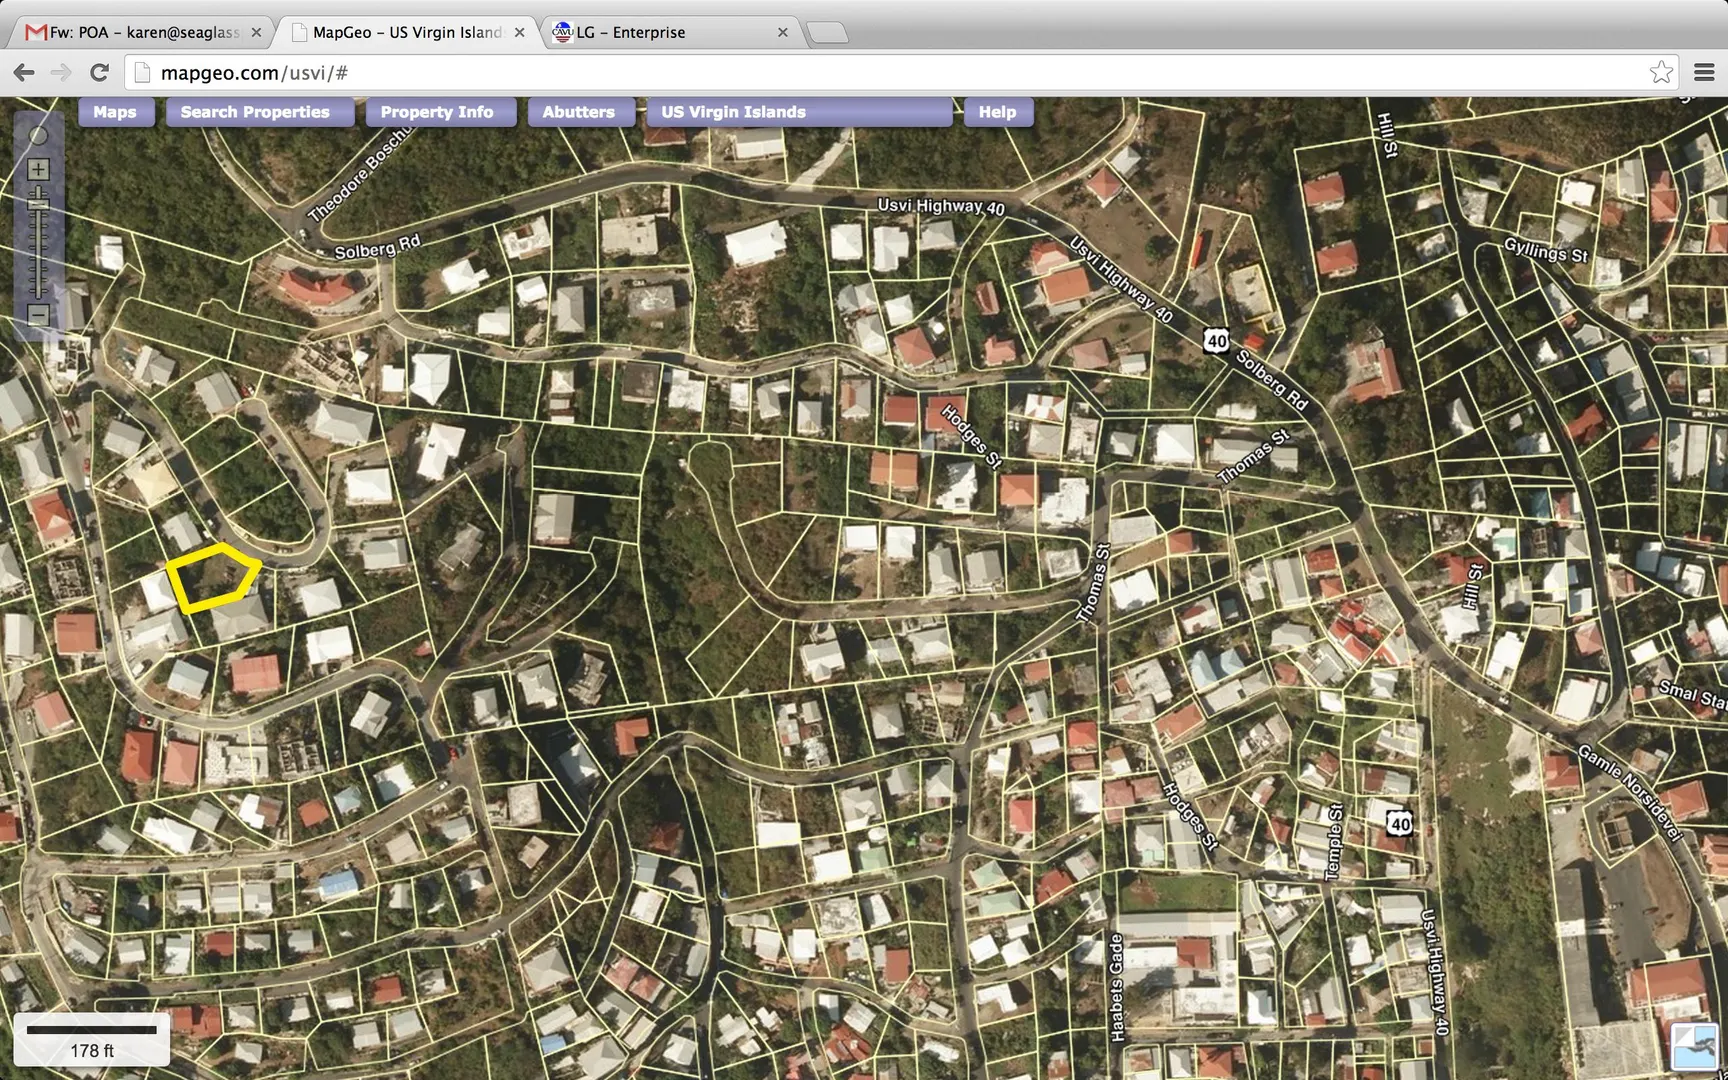The height and width of the screenshot is (1080, 1728).
Task: Close the MapGeo US Virgin Islands tab
Action: pyautogui.click(x=520, y=32)
